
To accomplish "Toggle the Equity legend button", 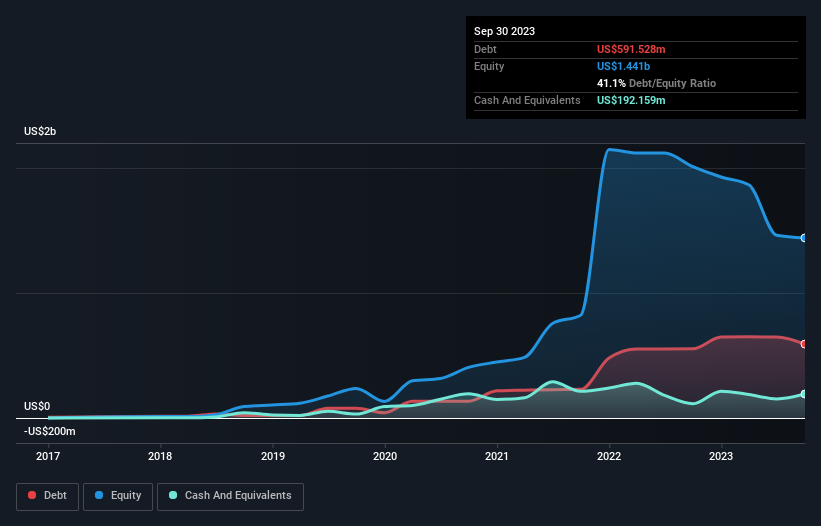I will [118, 496].
